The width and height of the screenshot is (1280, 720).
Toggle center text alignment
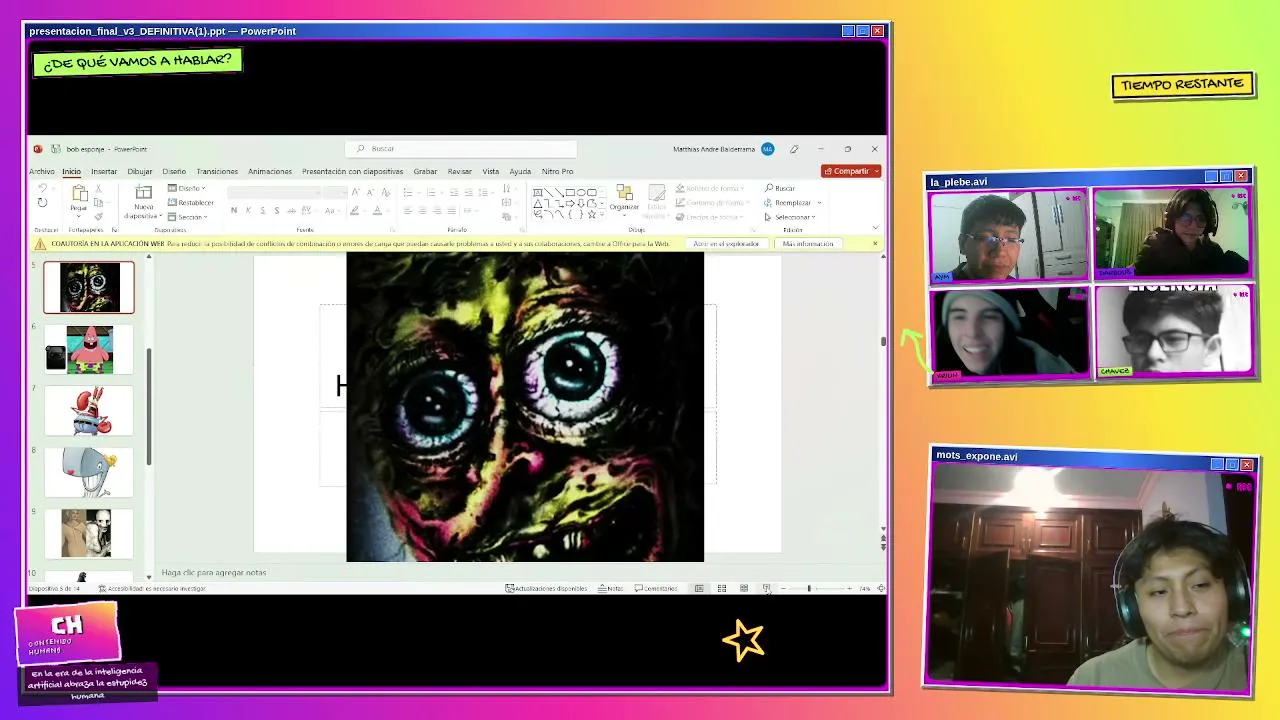pos(422,211)
